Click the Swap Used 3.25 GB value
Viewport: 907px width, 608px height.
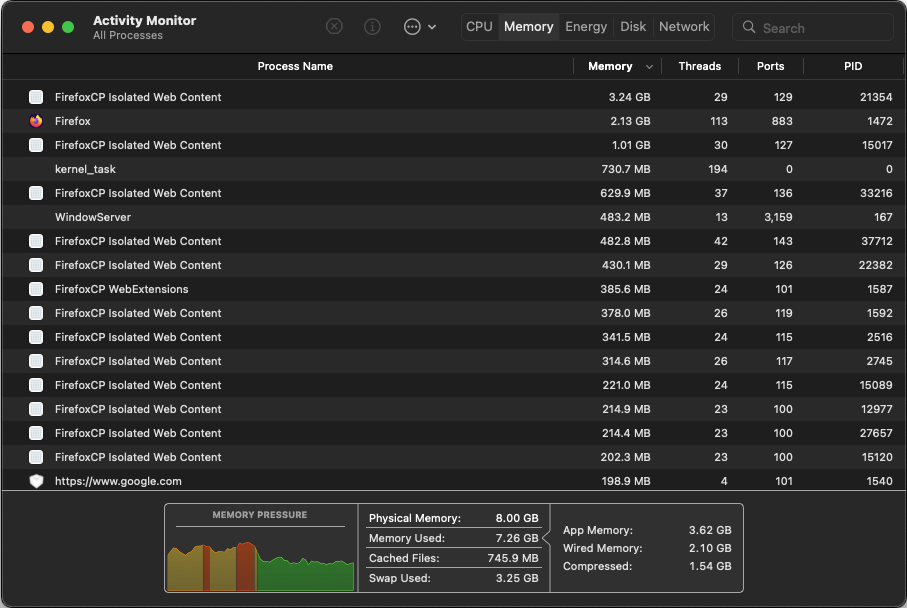517,578
